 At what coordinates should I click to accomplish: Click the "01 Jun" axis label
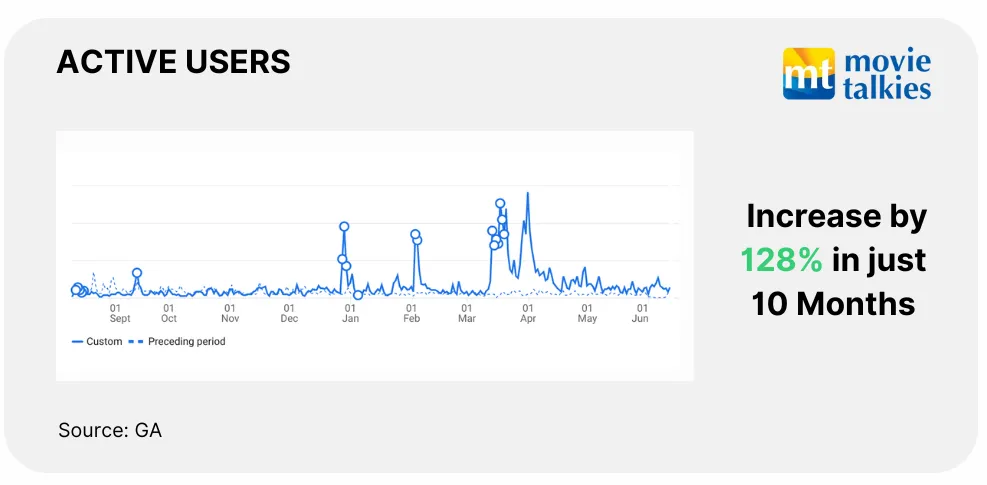click(x=641, y=313)
